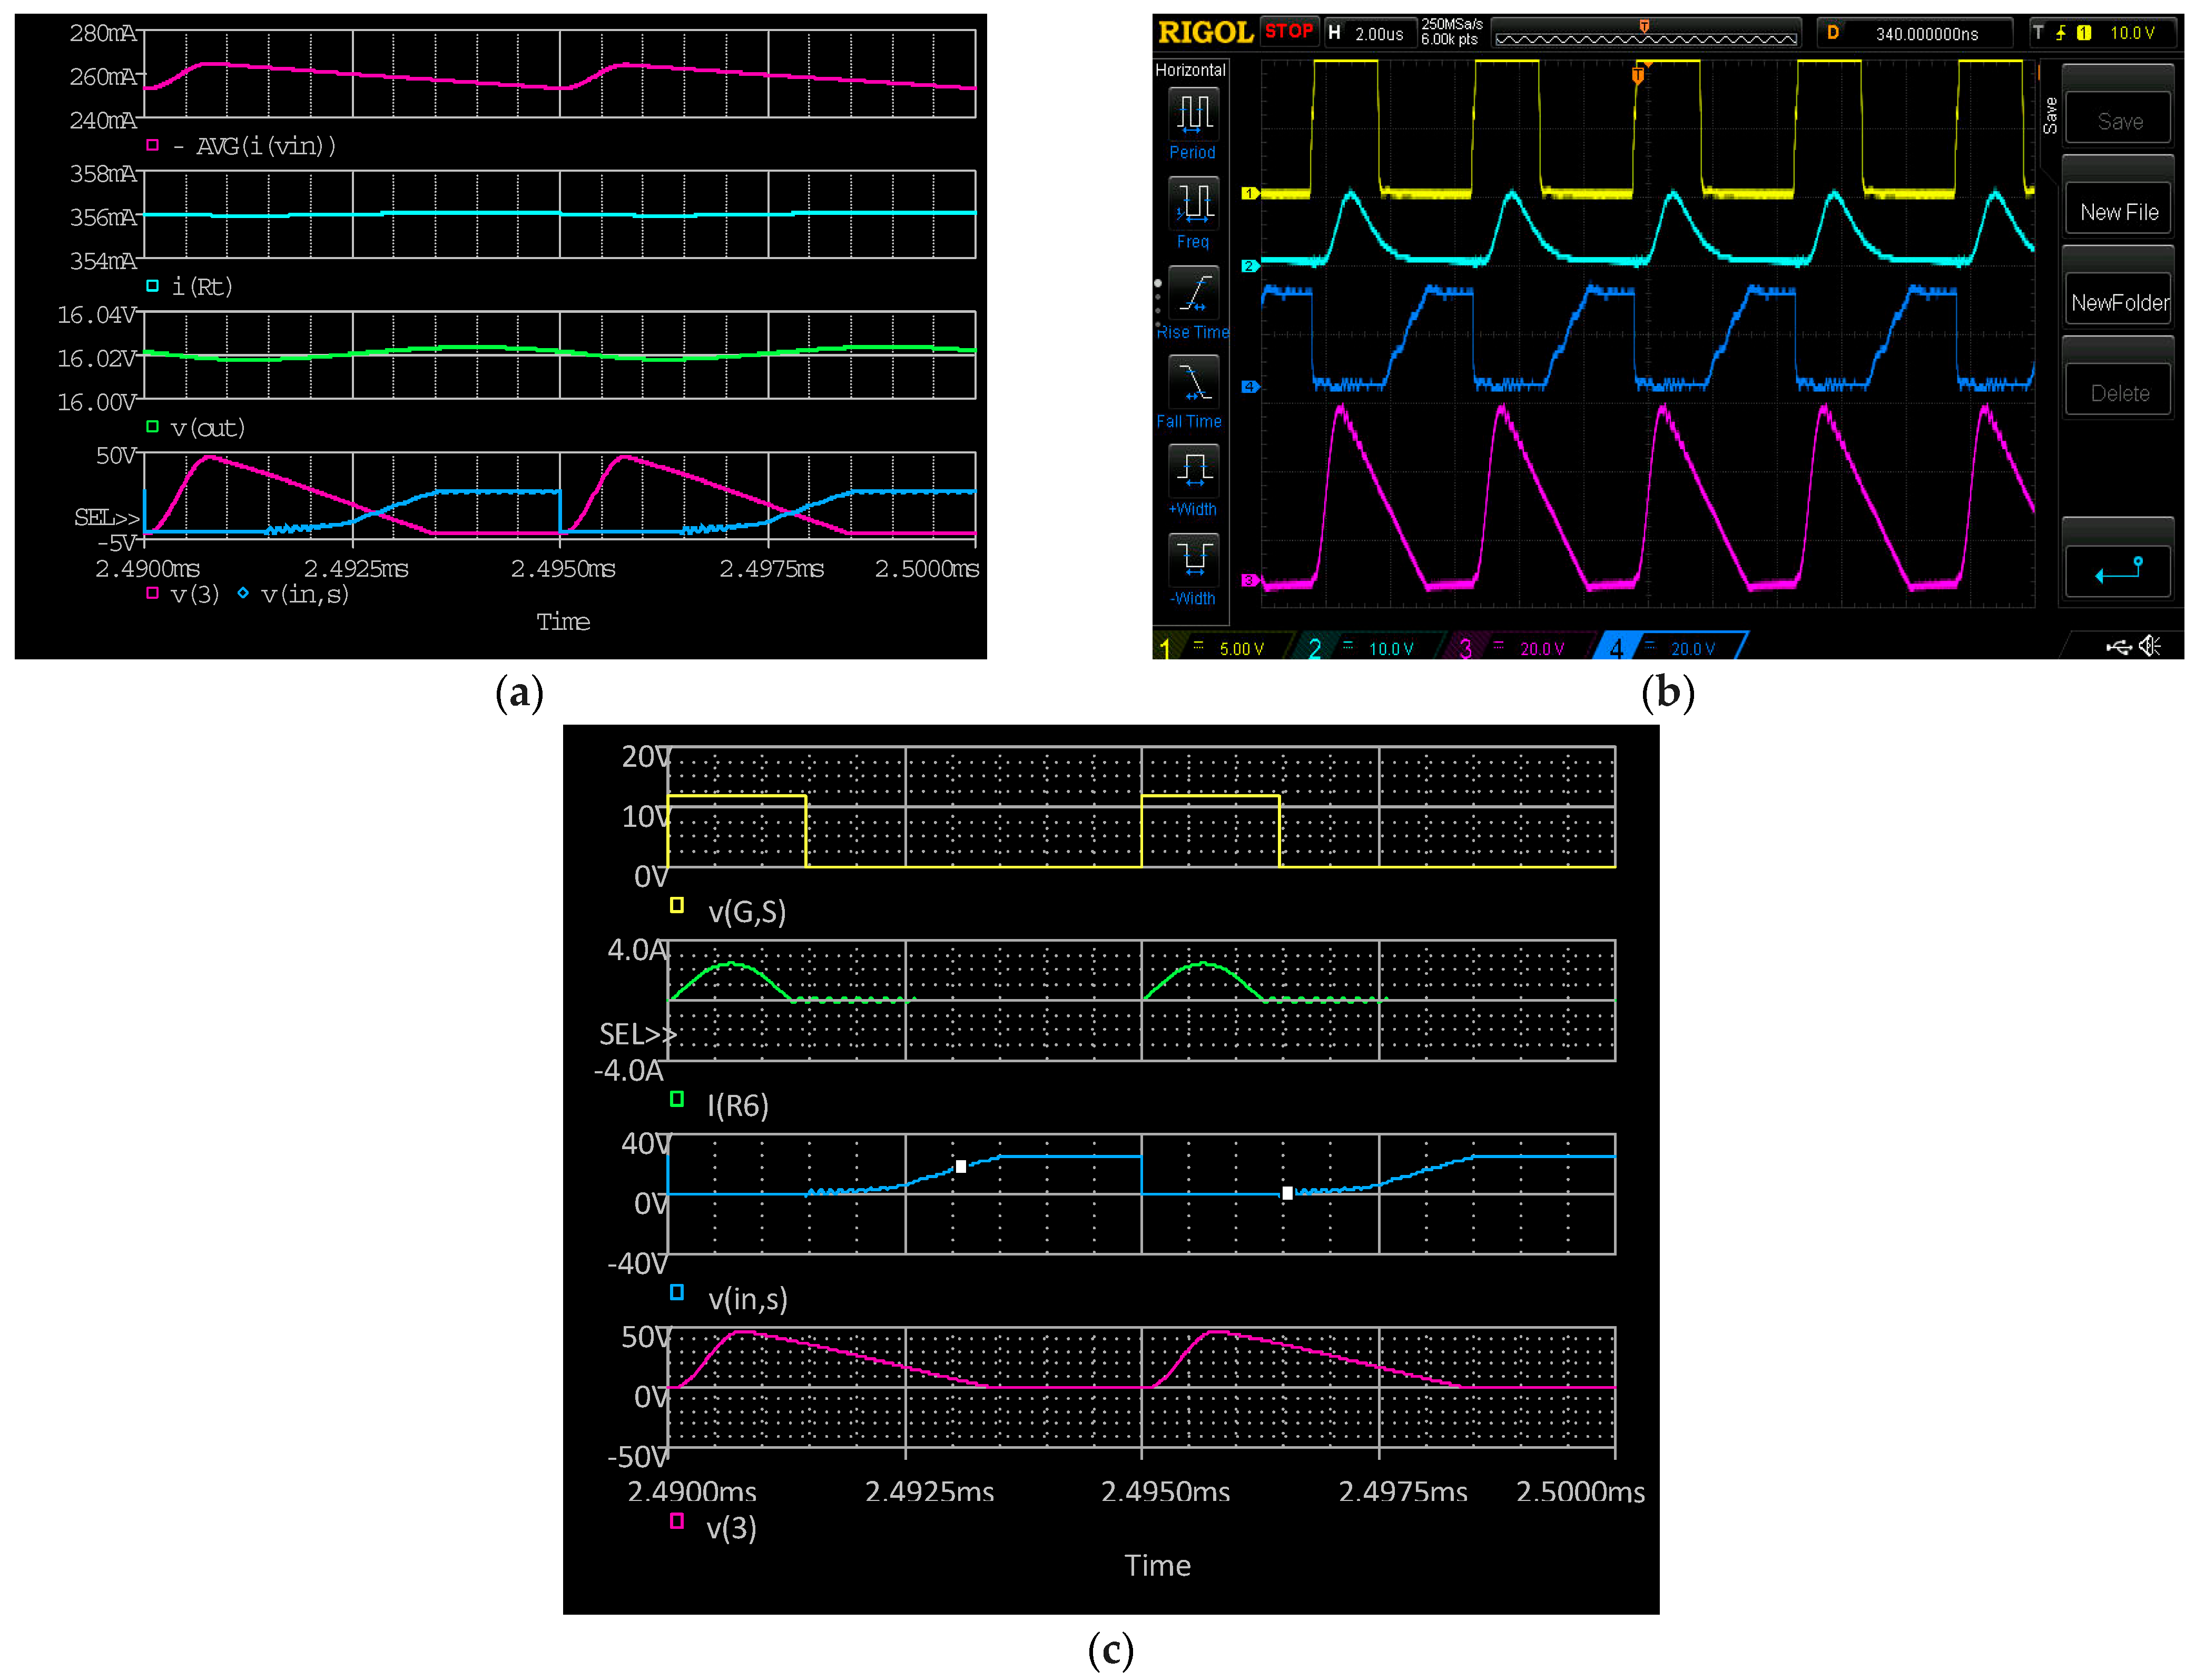Image resolution: width=2205 pixels, height=1680 pixels.
Task: Click the blue v(in,s) legend marker in plot (c)
Action: pos(677,1292)
